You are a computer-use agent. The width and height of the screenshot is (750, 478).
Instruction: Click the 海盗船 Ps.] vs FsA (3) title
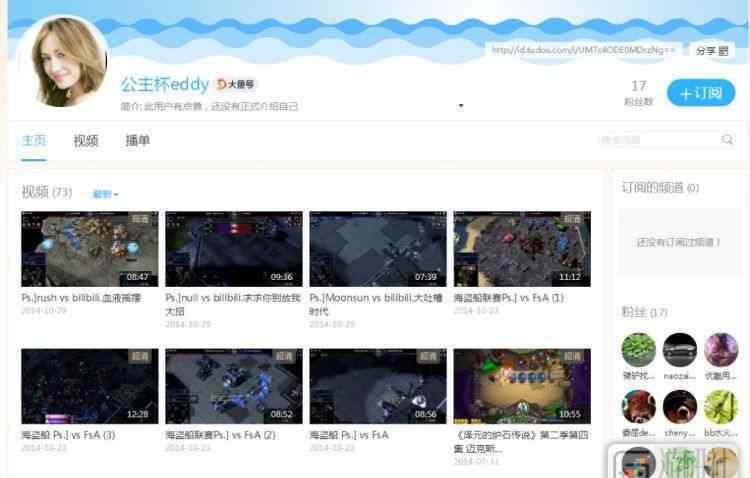coord(68,435)
